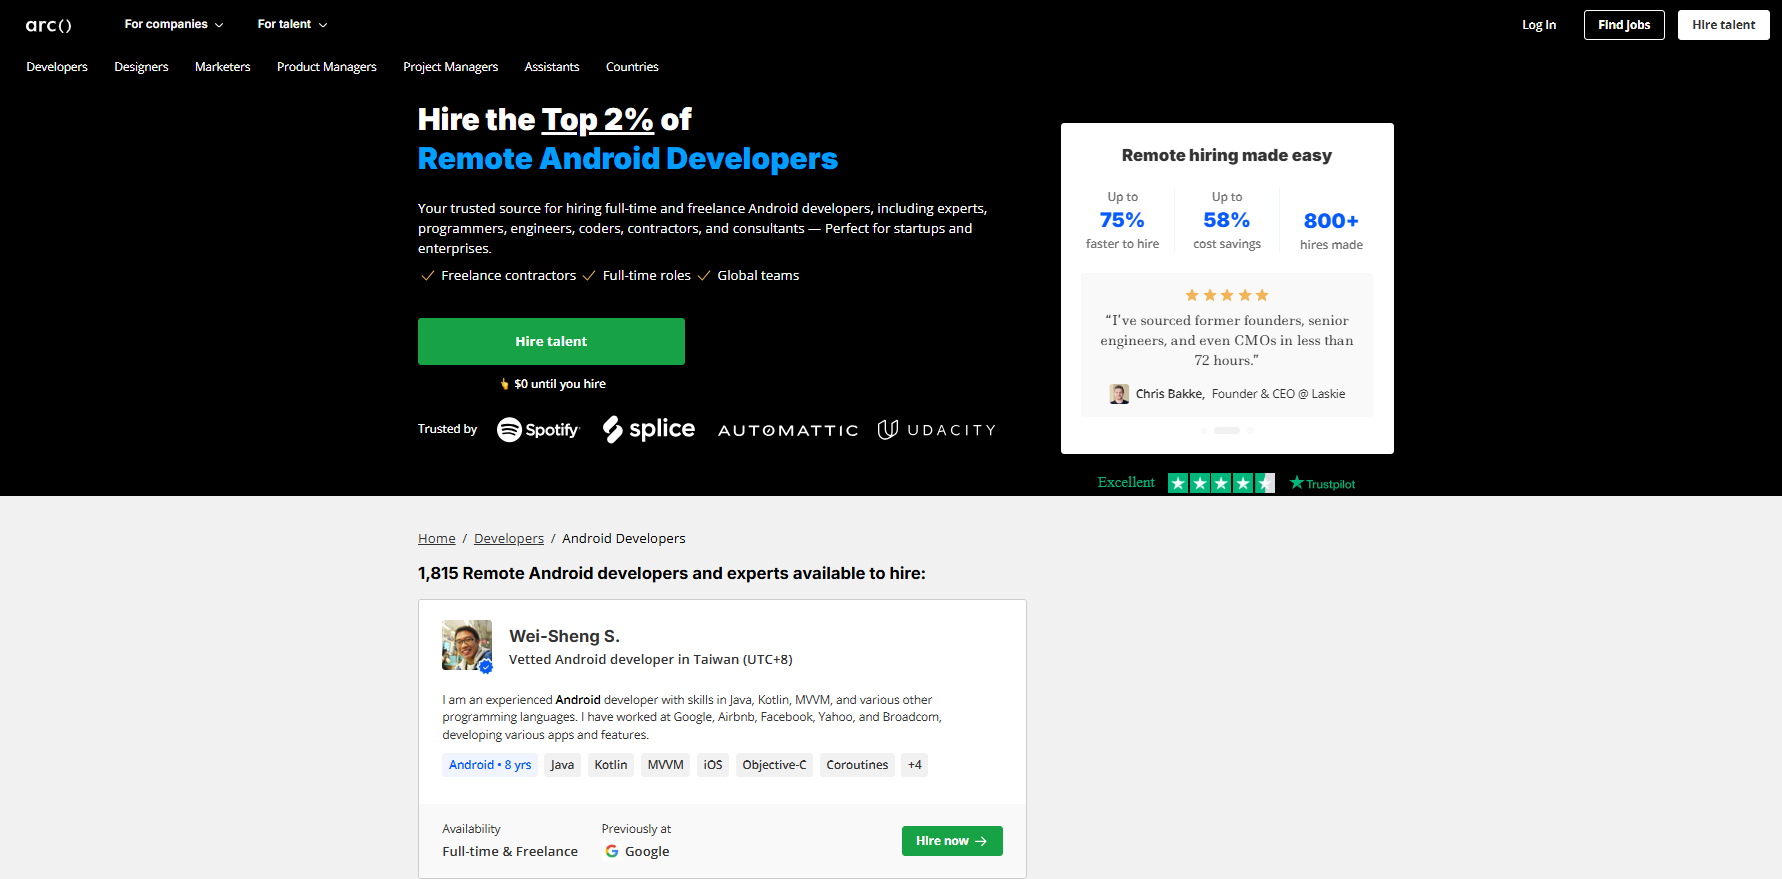The image size is (1782, 879).
Task: Open the Trustpilot logo link
Action: tap(1322, 484)
